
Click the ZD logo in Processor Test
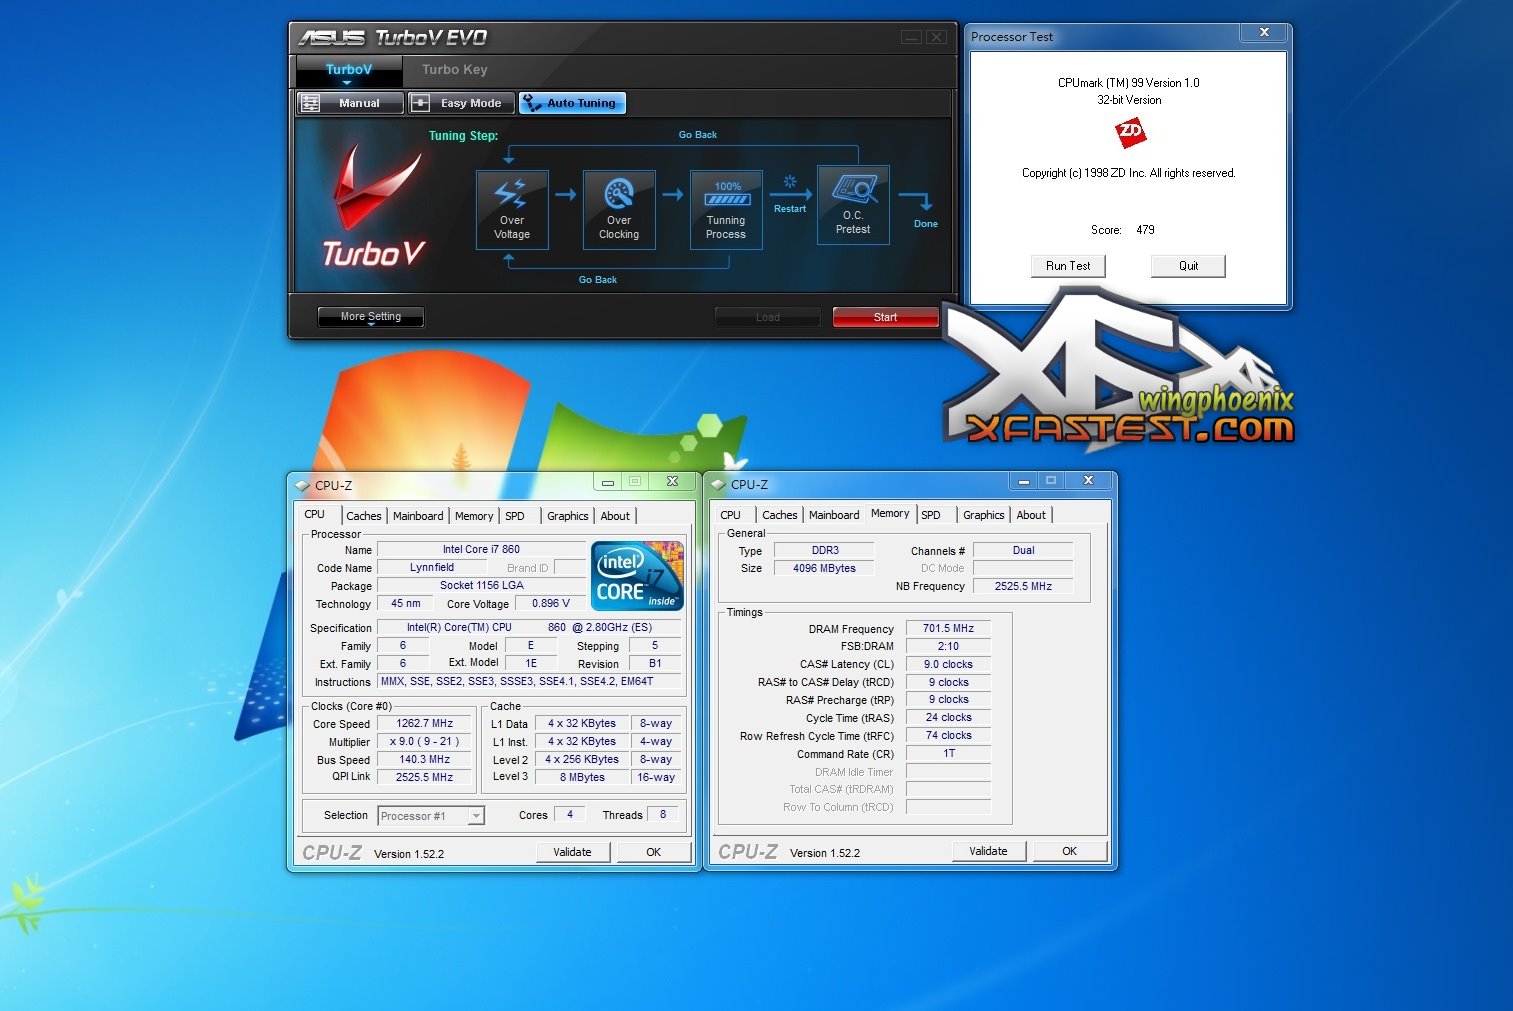pyautogui.click(x=1130, y=132)
